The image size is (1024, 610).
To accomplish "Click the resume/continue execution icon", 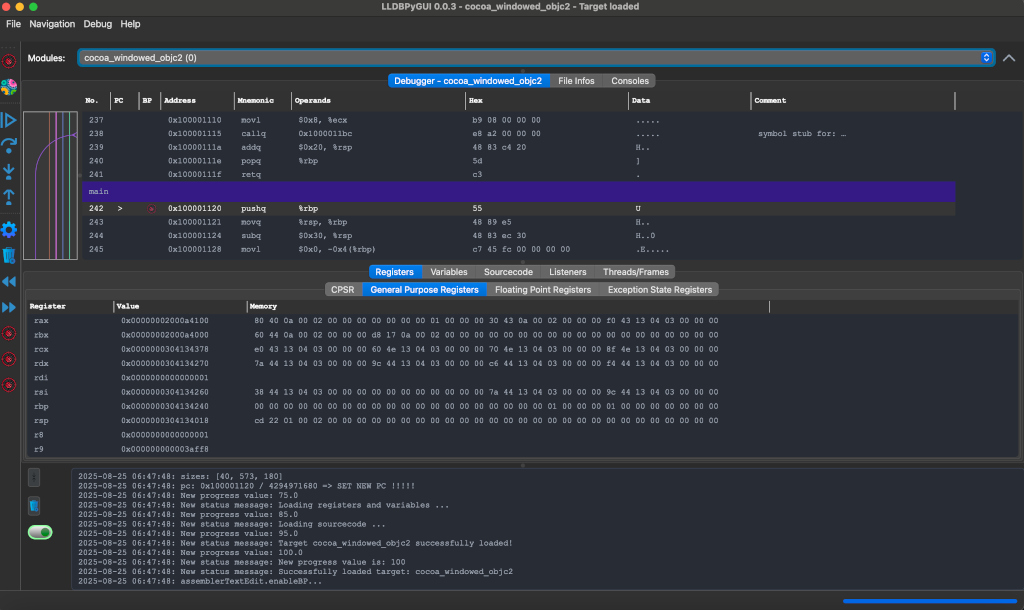I will click(x=9, y=120).
